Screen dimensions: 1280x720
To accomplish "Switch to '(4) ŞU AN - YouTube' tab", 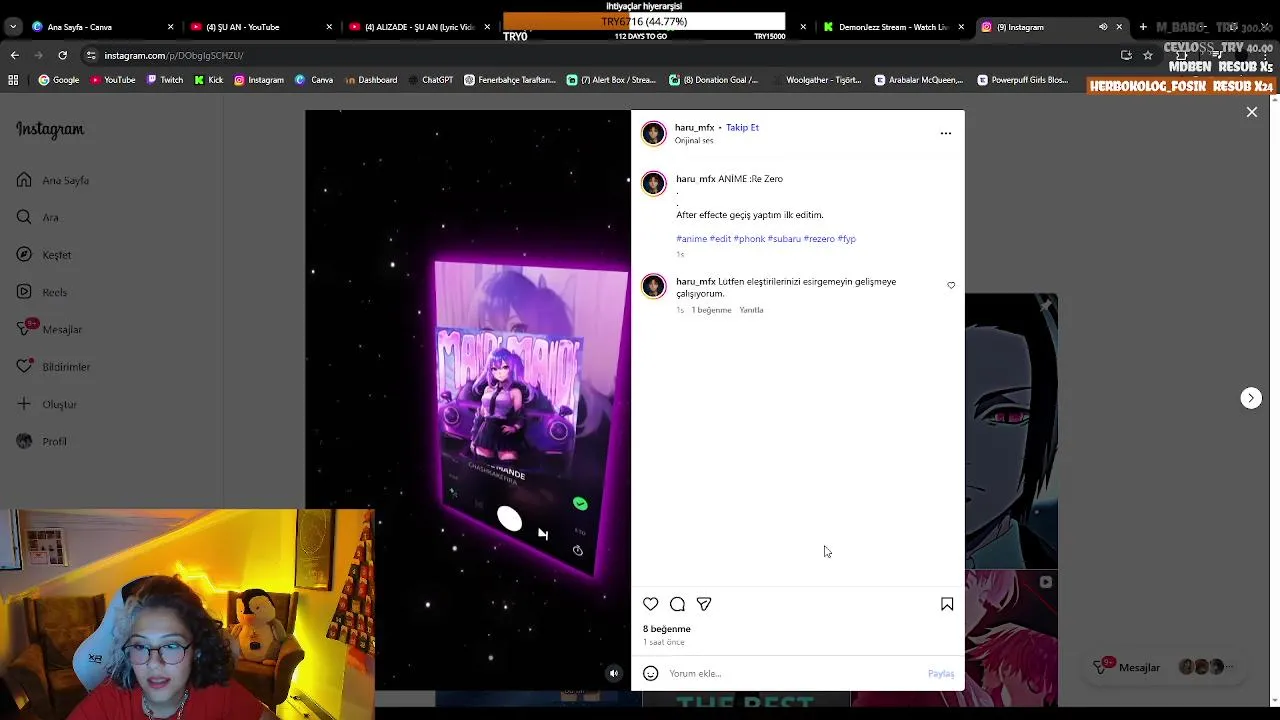I will click(x=260, y=27).
